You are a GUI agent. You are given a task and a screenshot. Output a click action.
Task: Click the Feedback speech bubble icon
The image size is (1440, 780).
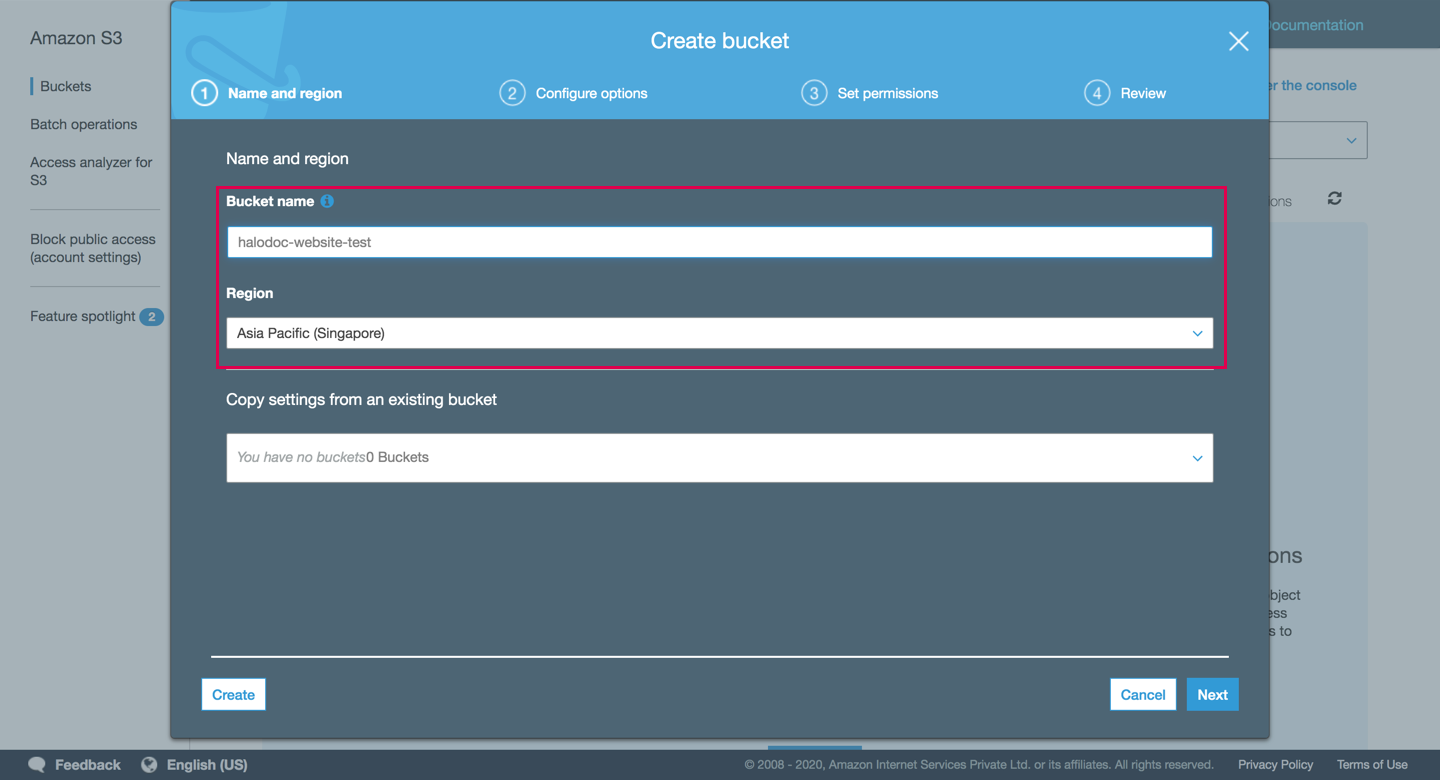(37, 765)
